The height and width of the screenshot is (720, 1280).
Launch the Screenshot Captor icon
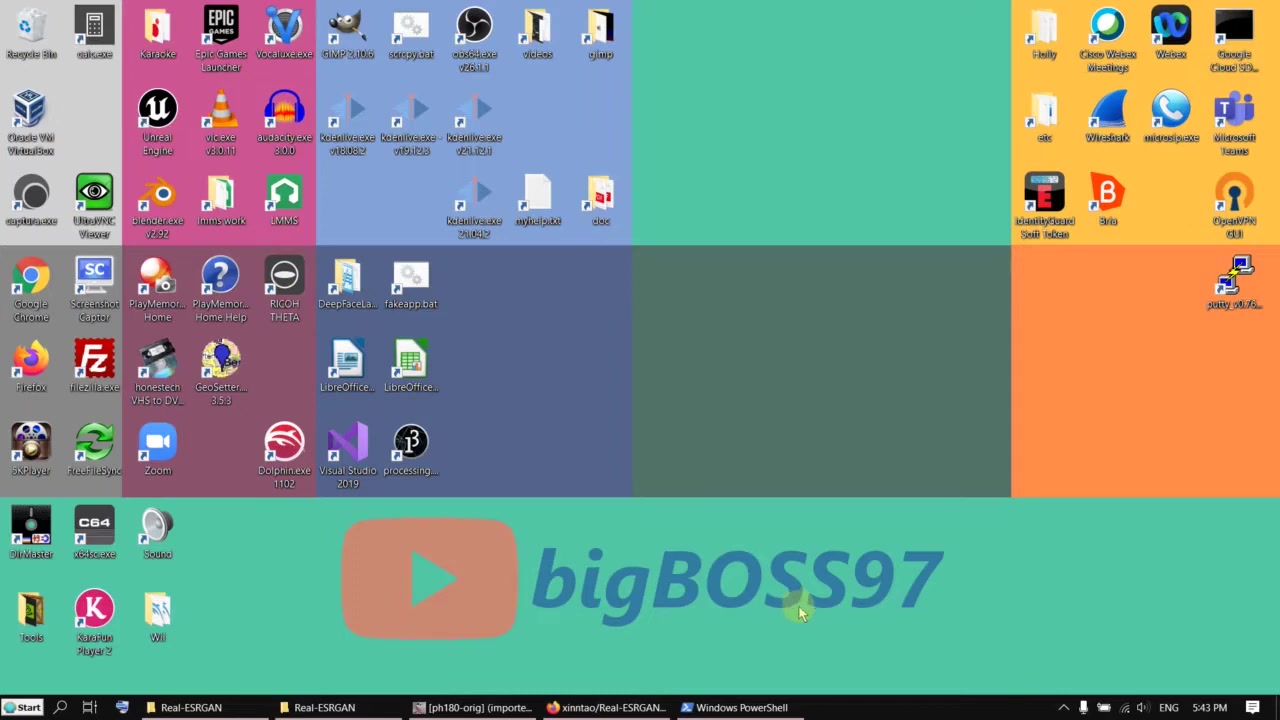94,290
